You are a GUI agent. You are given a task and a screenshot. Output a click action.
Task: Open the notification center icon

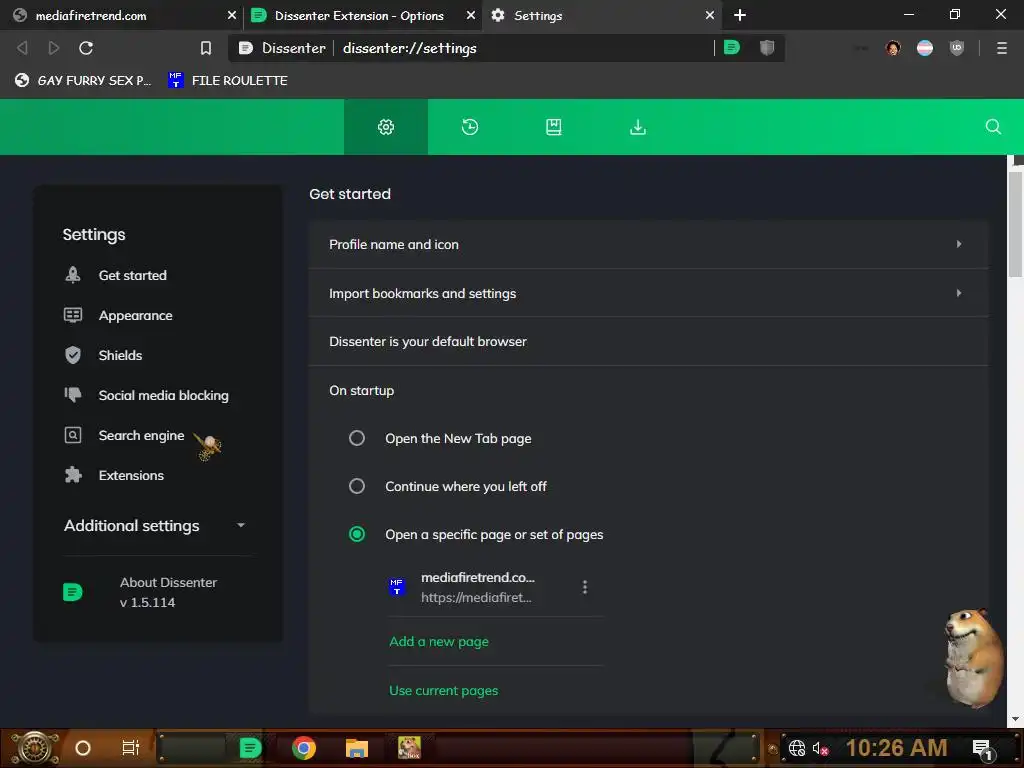click(x=982, y=748)
